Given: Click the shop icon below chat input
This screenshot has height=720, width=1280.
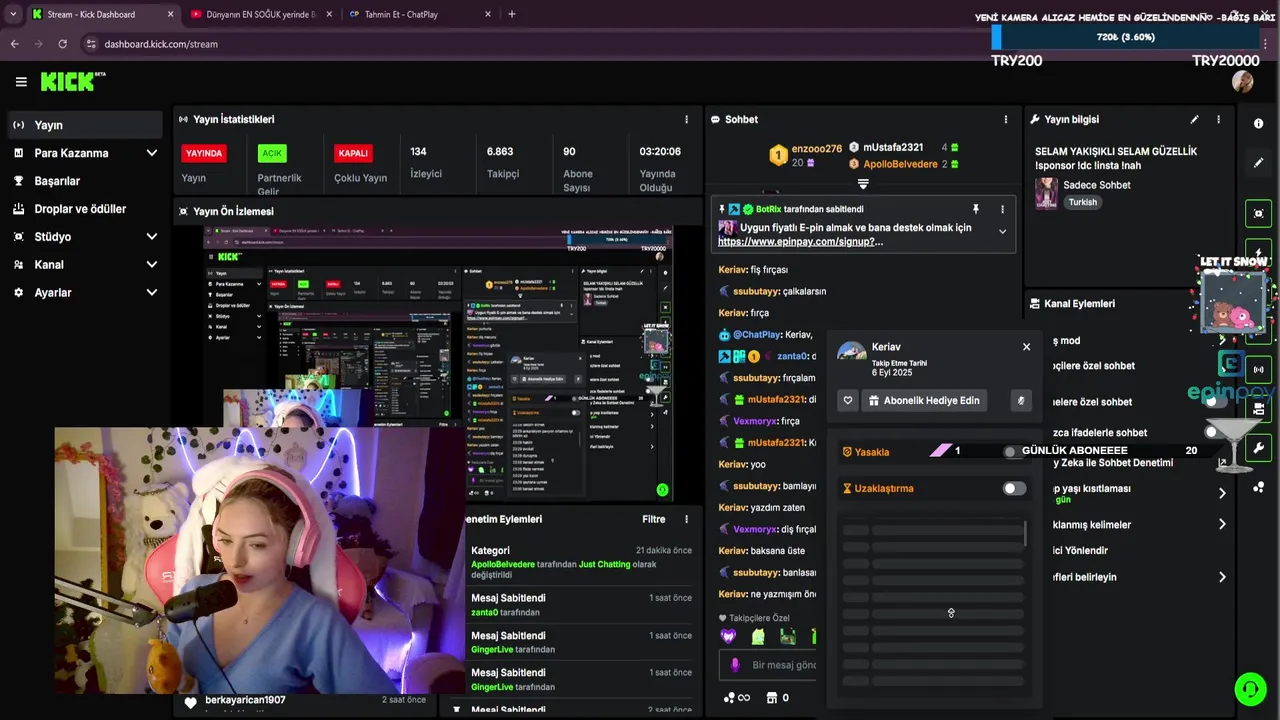Looking at the screenshot, I should tap(771, 698).
